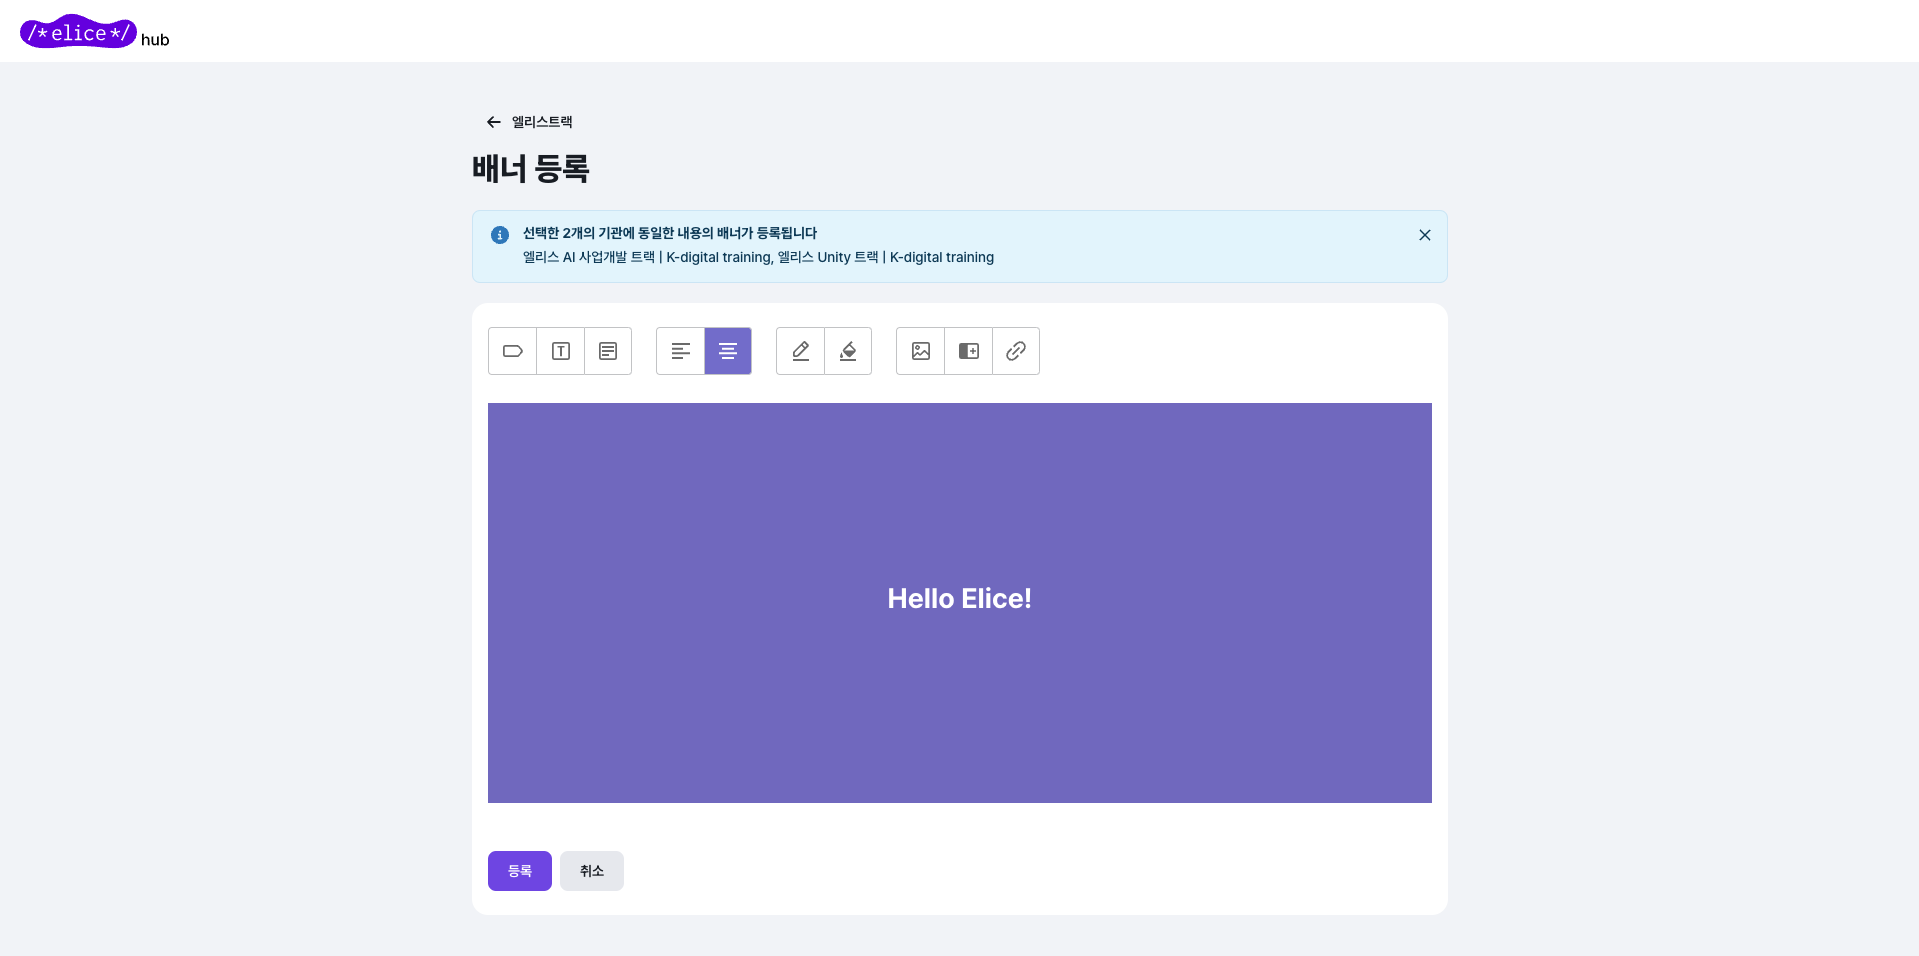
Task: Click the 배너 등록 page heading
Action: [x=531, y=168]
